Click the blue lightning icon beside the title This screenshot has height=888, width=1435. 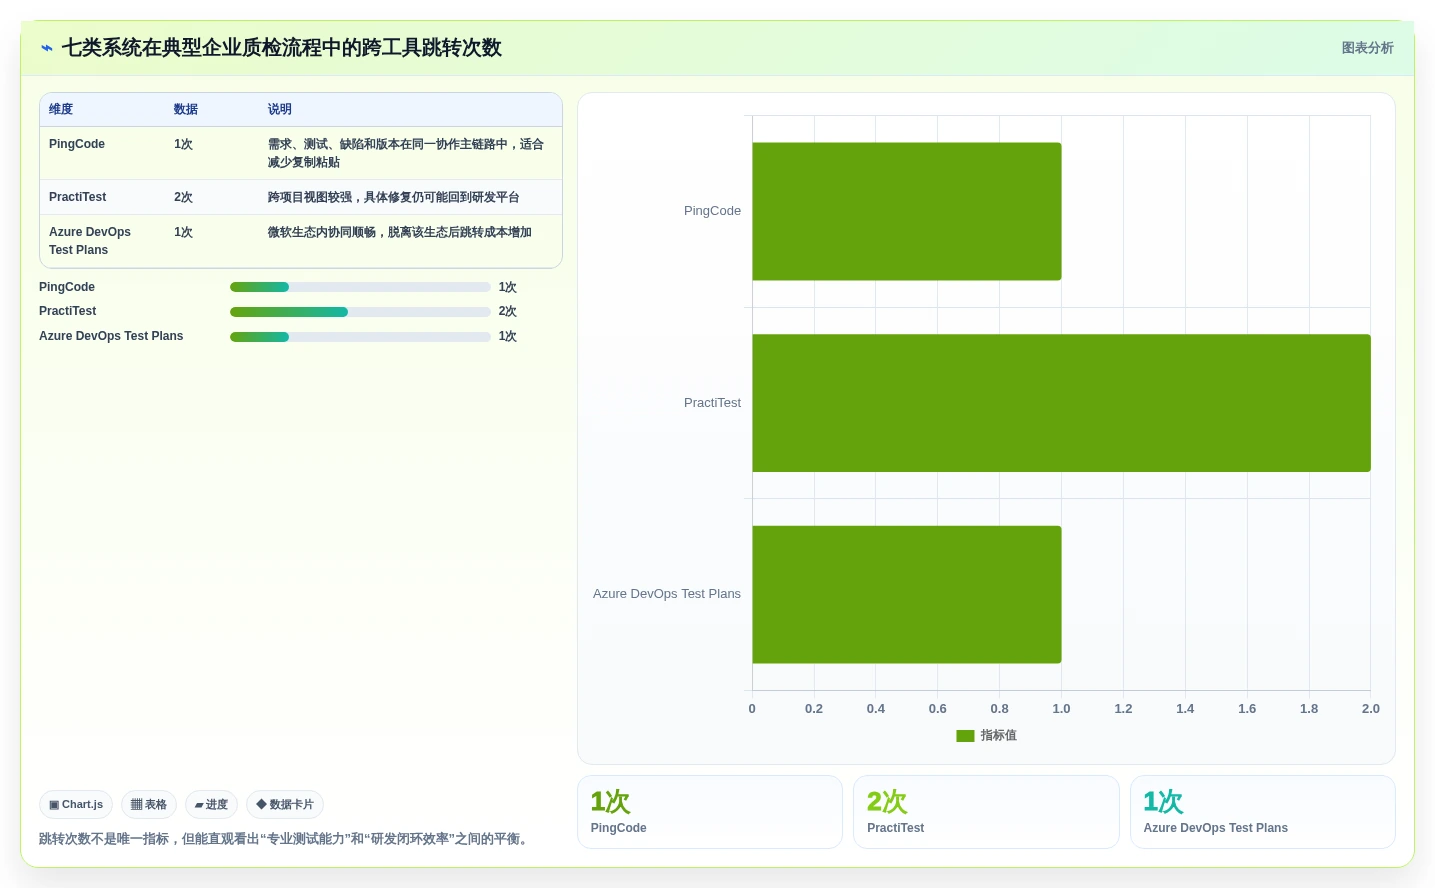coord(46,48)
